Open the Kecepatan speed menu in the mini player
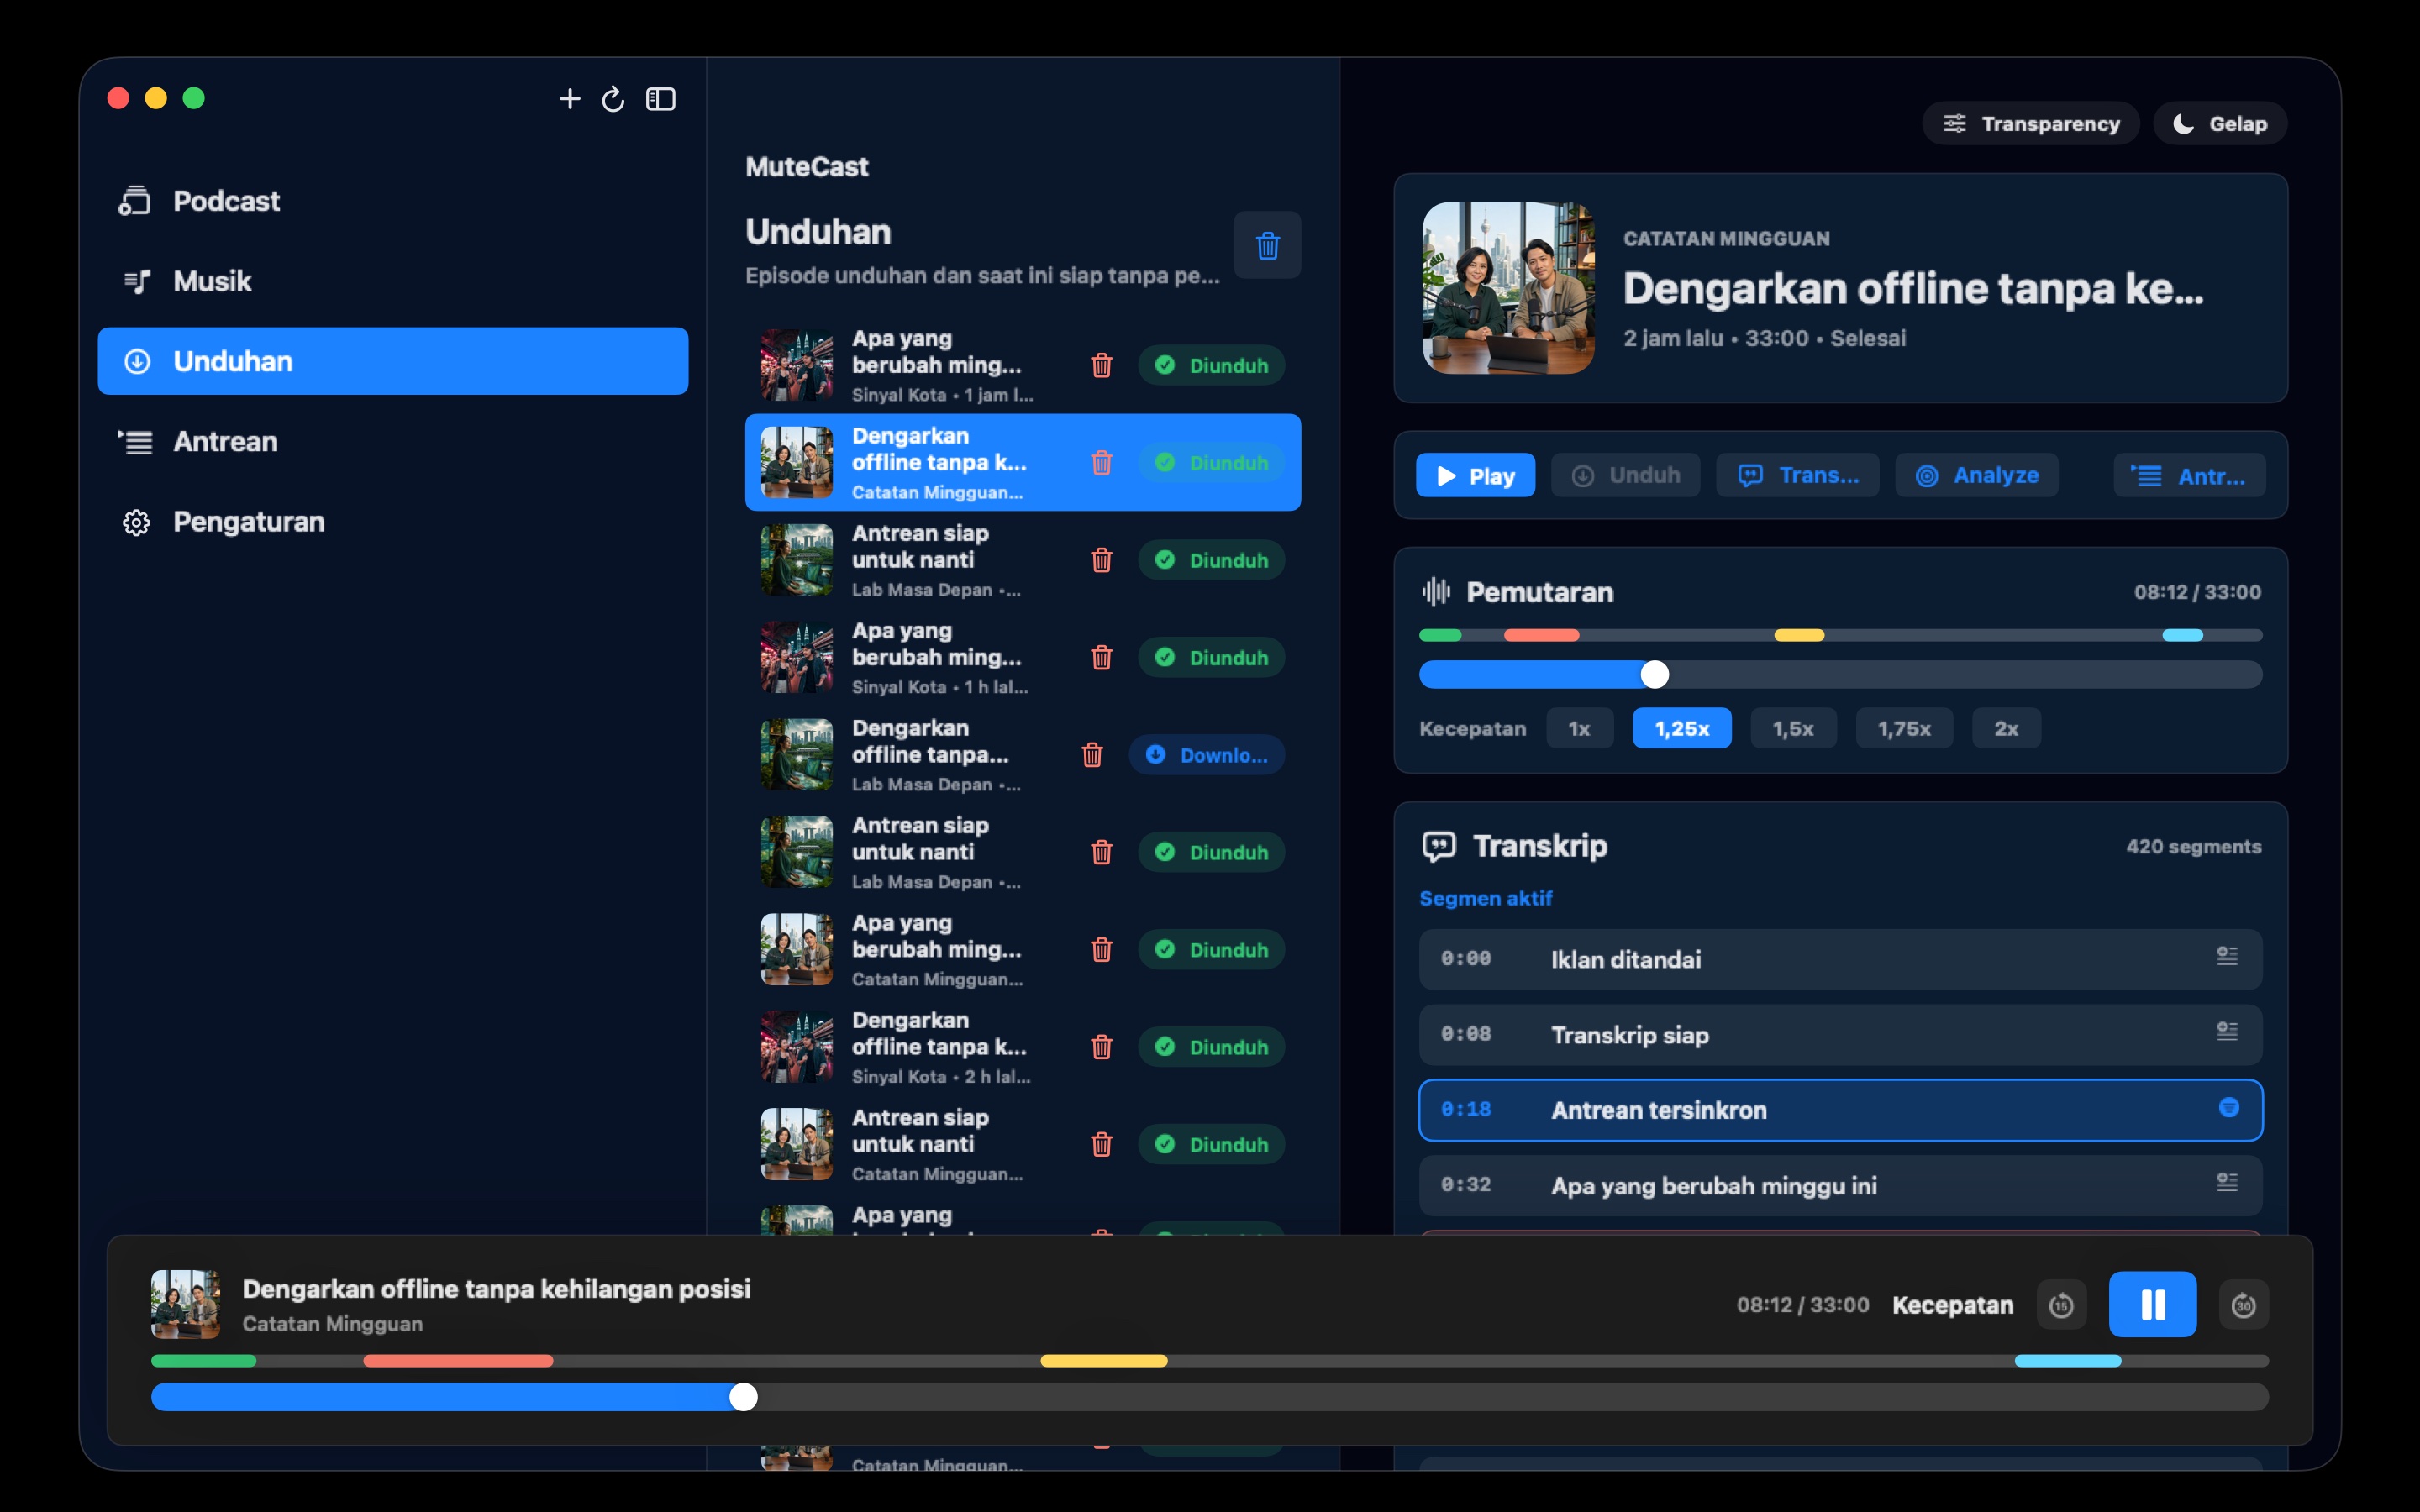Viewport: 2420px width, 1512px height. tap(1952, 1305)
